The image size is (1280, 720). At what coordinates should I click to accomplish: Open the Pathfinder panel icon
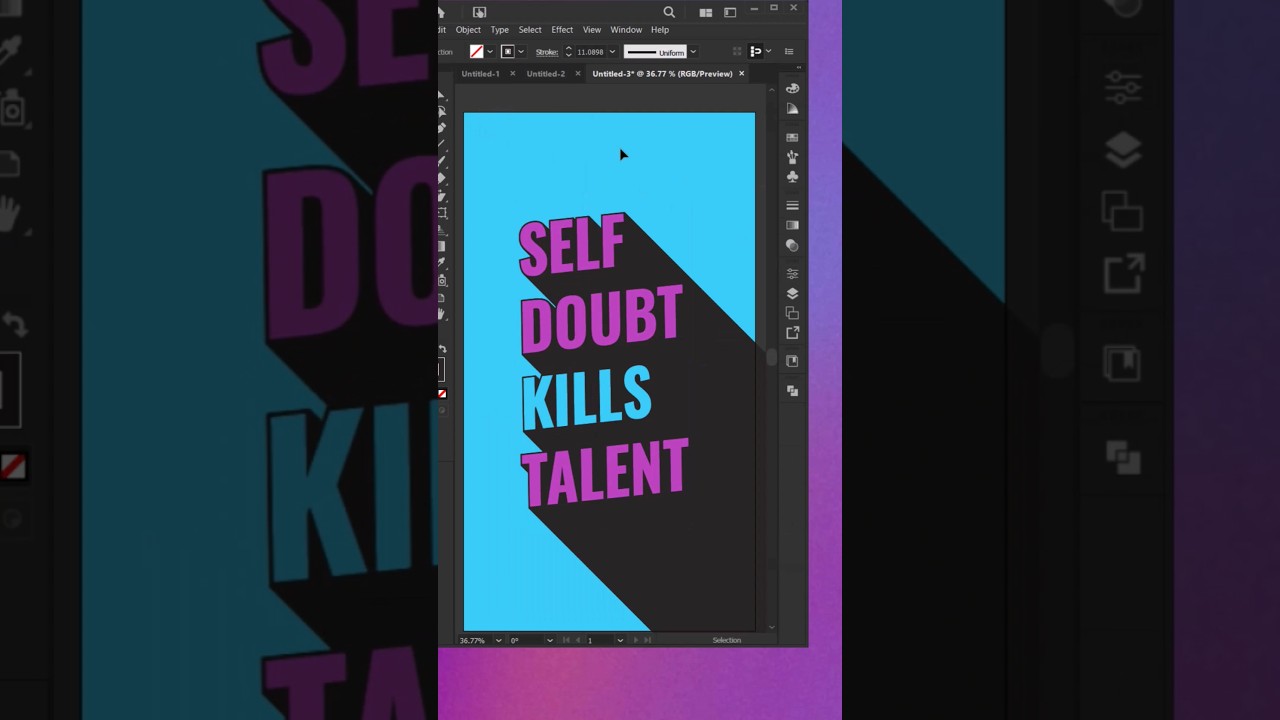(793, 391)
